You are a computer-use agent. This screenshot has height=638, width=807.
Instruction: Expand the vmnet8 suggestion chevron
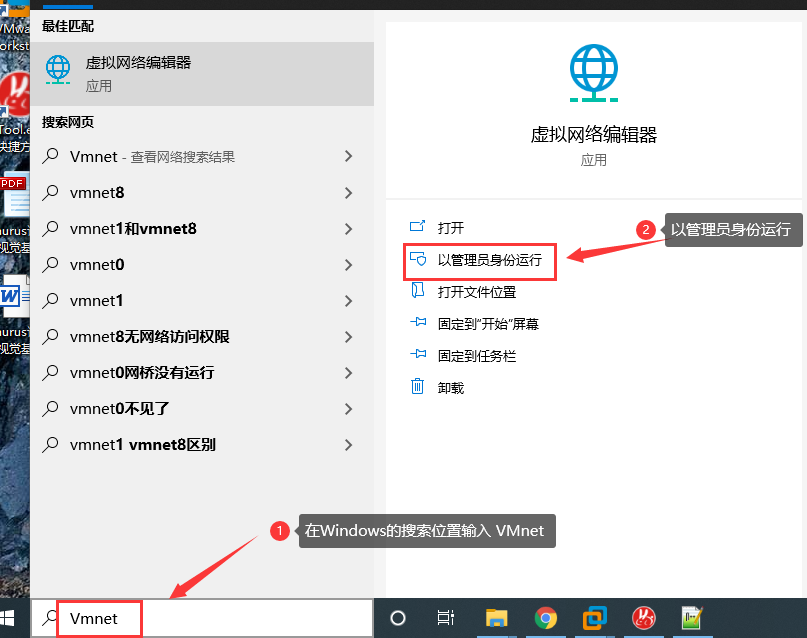coord(348,193)
